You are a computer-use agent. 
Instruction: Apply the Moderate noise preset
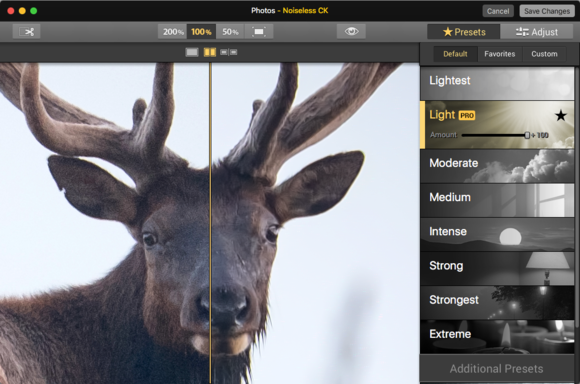click(x=497, y=166)
